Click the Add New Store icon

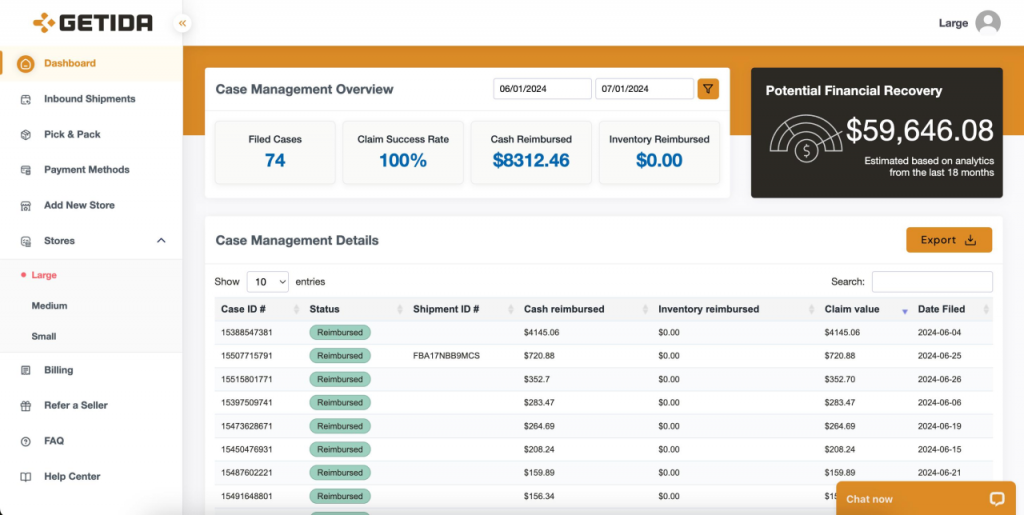click(25, 206)
